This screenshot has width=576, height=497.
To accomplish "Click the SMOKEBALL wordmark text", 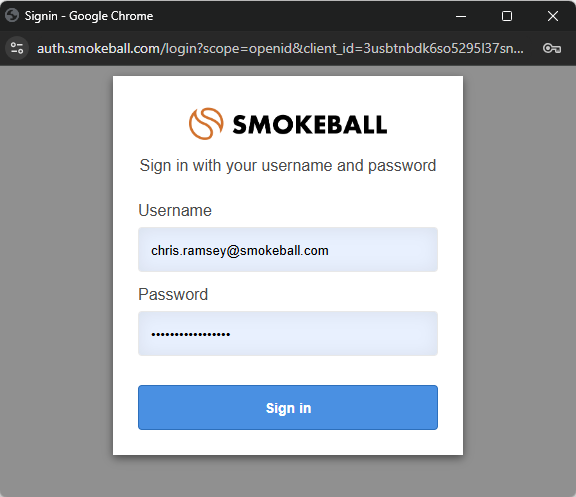I will coord(310,125).
